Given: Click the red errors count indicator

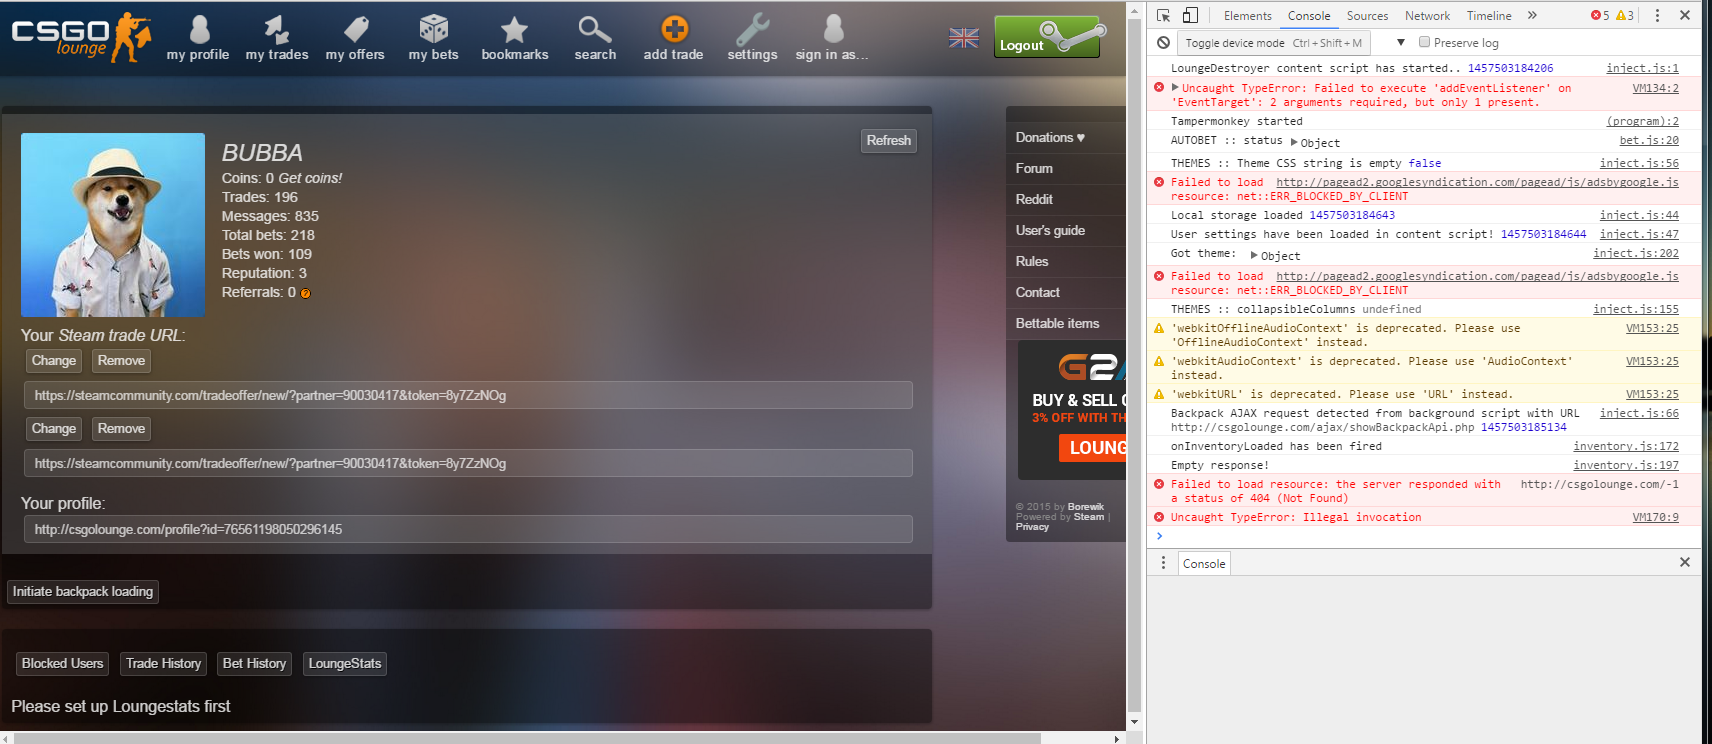Looking at the screenshot, I should [1600, 15].
